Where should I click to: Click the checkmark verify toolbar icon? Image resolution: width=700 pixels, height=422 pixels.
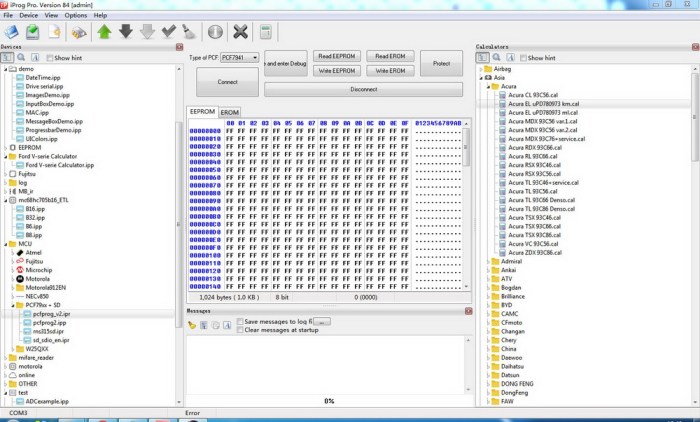point(169,32)
